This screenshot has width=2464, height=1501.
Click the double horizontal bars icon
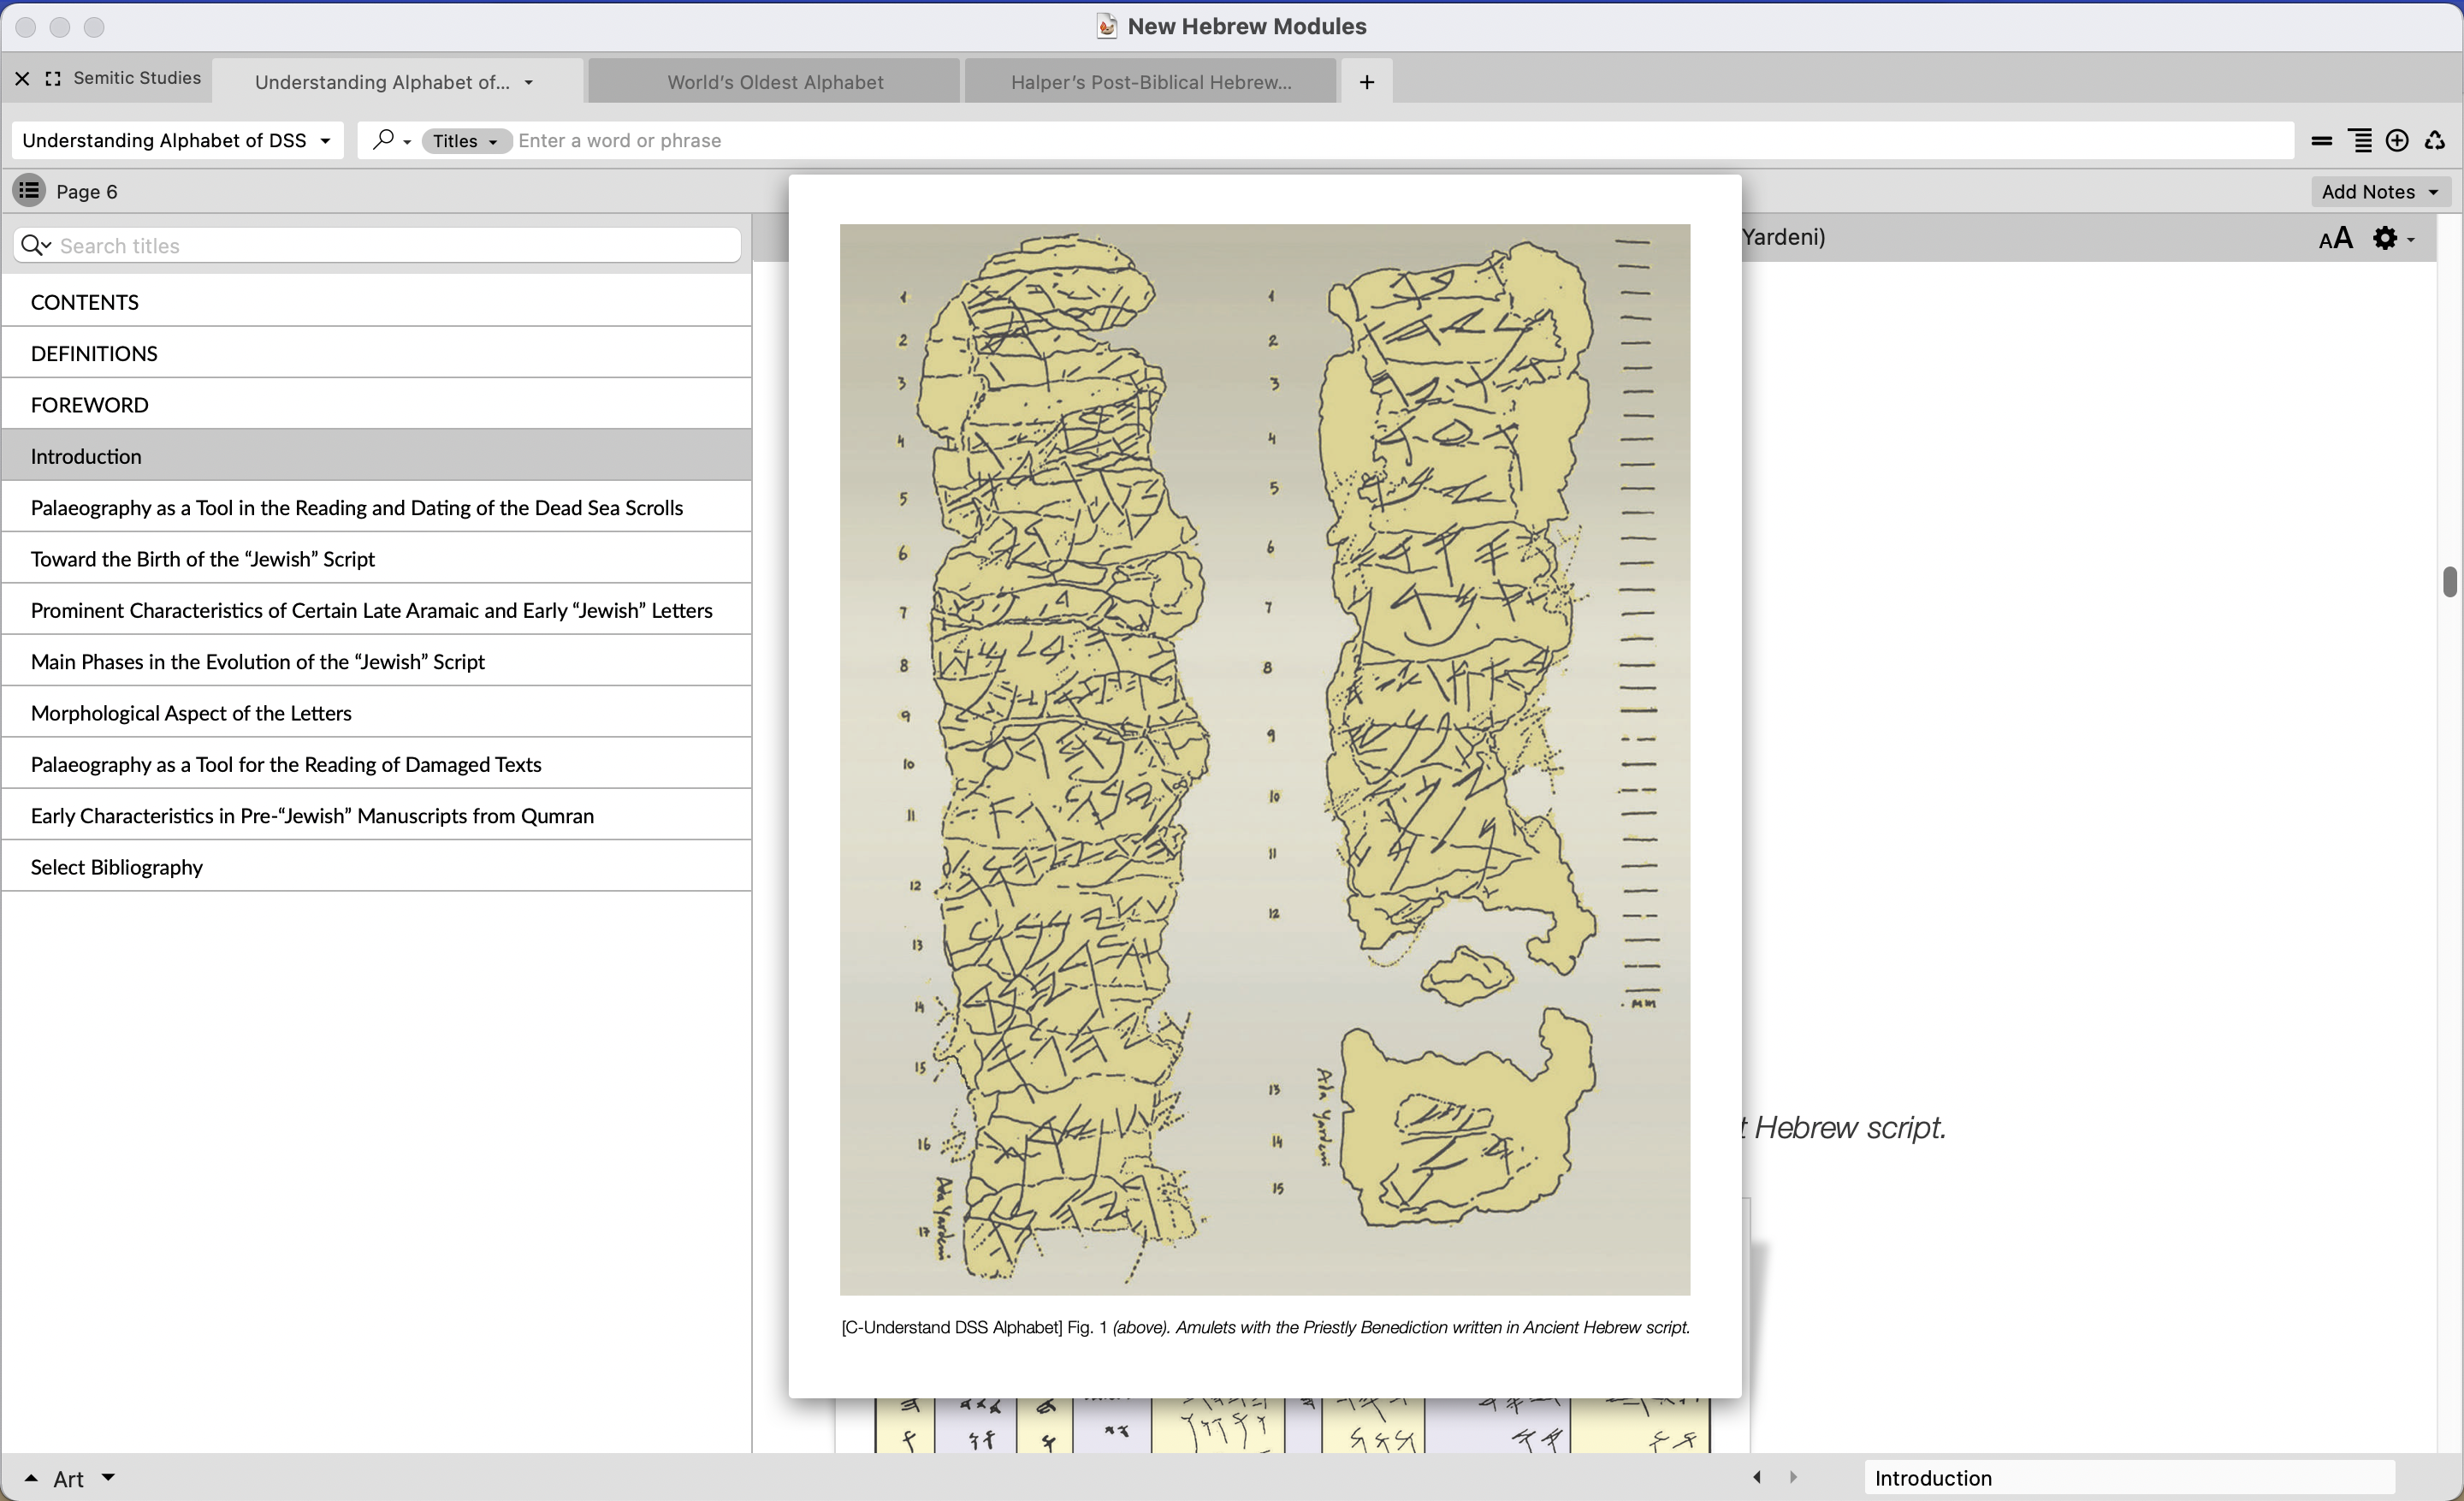click(2322, 141)
